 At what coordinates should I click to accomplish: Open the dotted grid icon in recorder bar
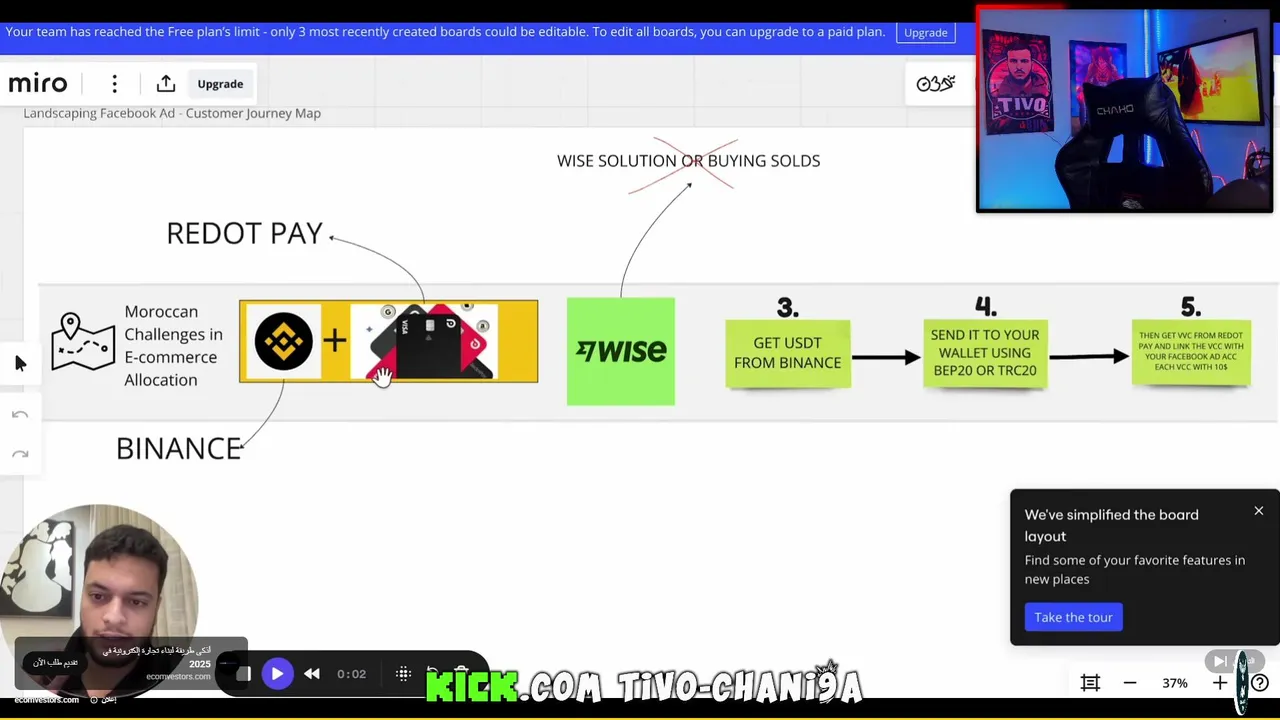[404, 674]
